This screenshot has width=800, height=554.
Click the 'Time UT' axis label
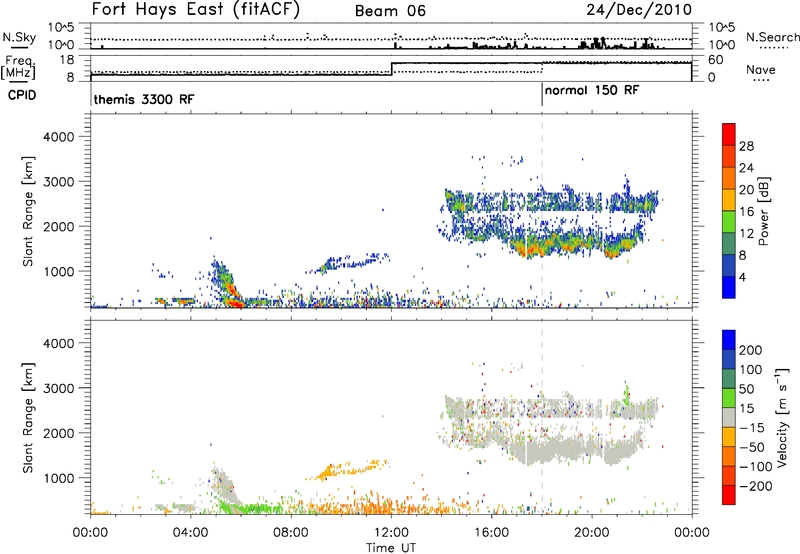pyautogui.click(x=391, y=548)
